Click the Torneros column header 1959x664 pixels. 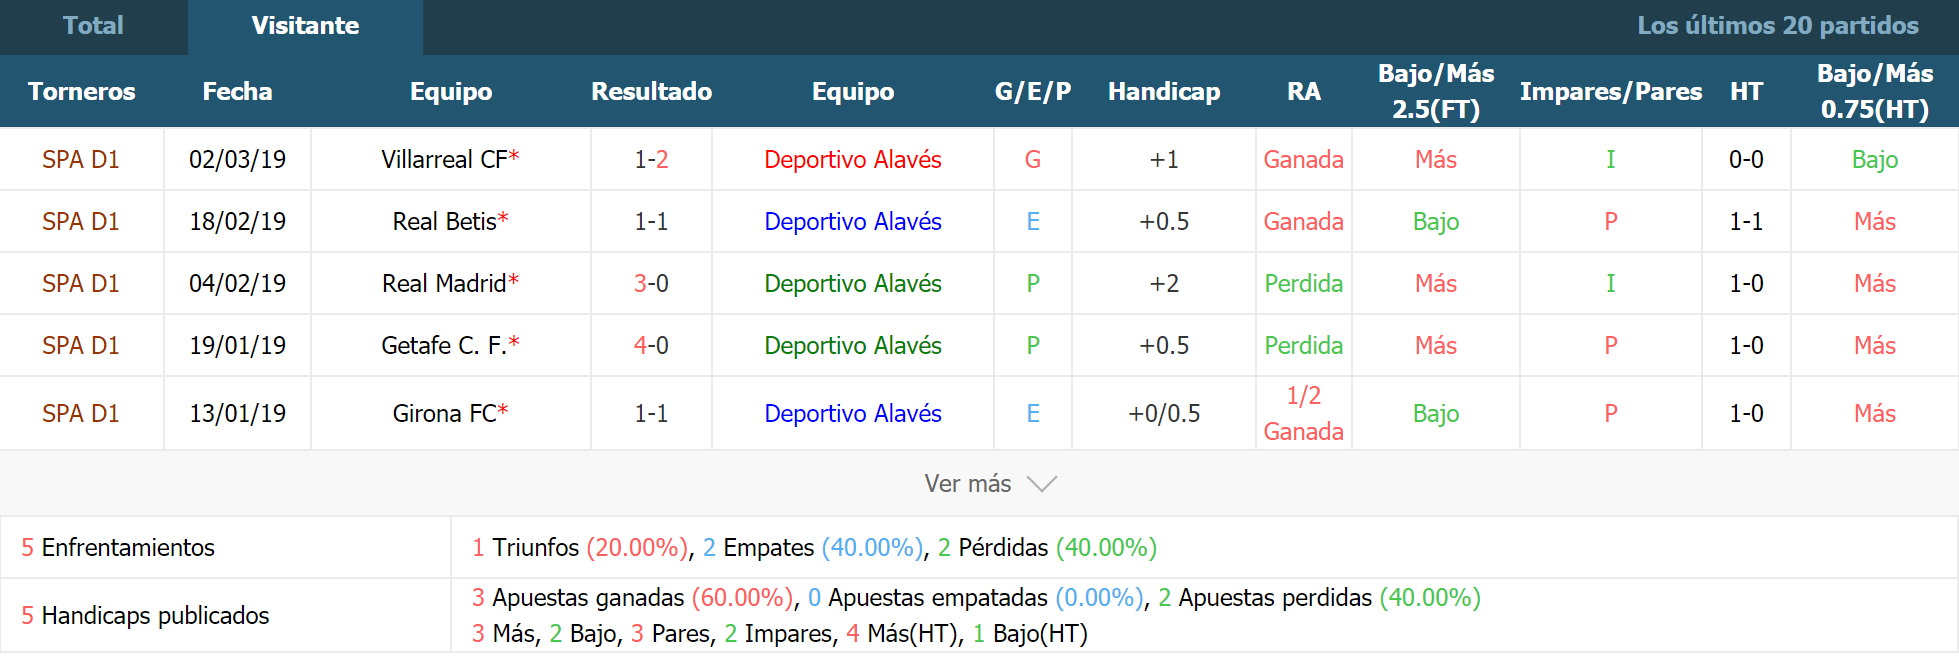pyautogui.click(x=81, y=91)
